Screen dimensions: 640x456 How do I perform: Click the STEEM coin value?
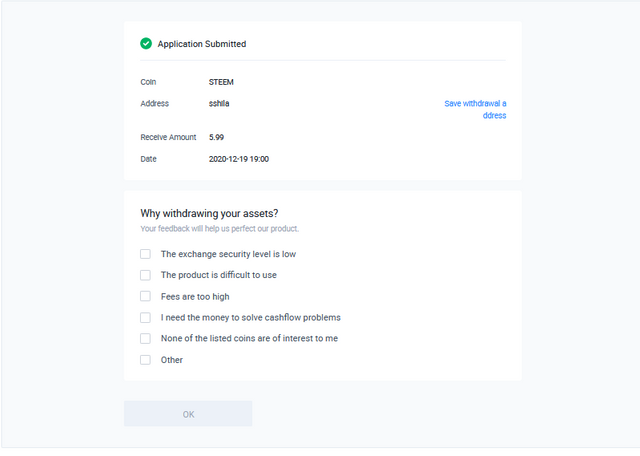[221, 82]
